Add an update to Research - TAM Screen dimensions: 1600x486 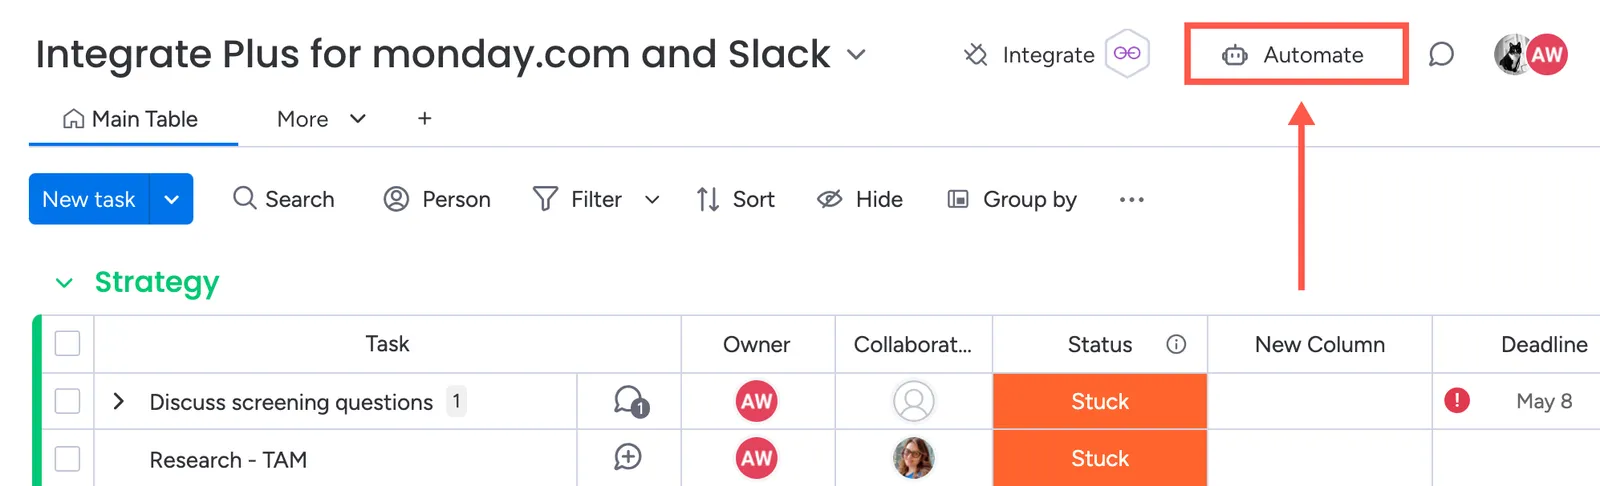coord(628,457)
